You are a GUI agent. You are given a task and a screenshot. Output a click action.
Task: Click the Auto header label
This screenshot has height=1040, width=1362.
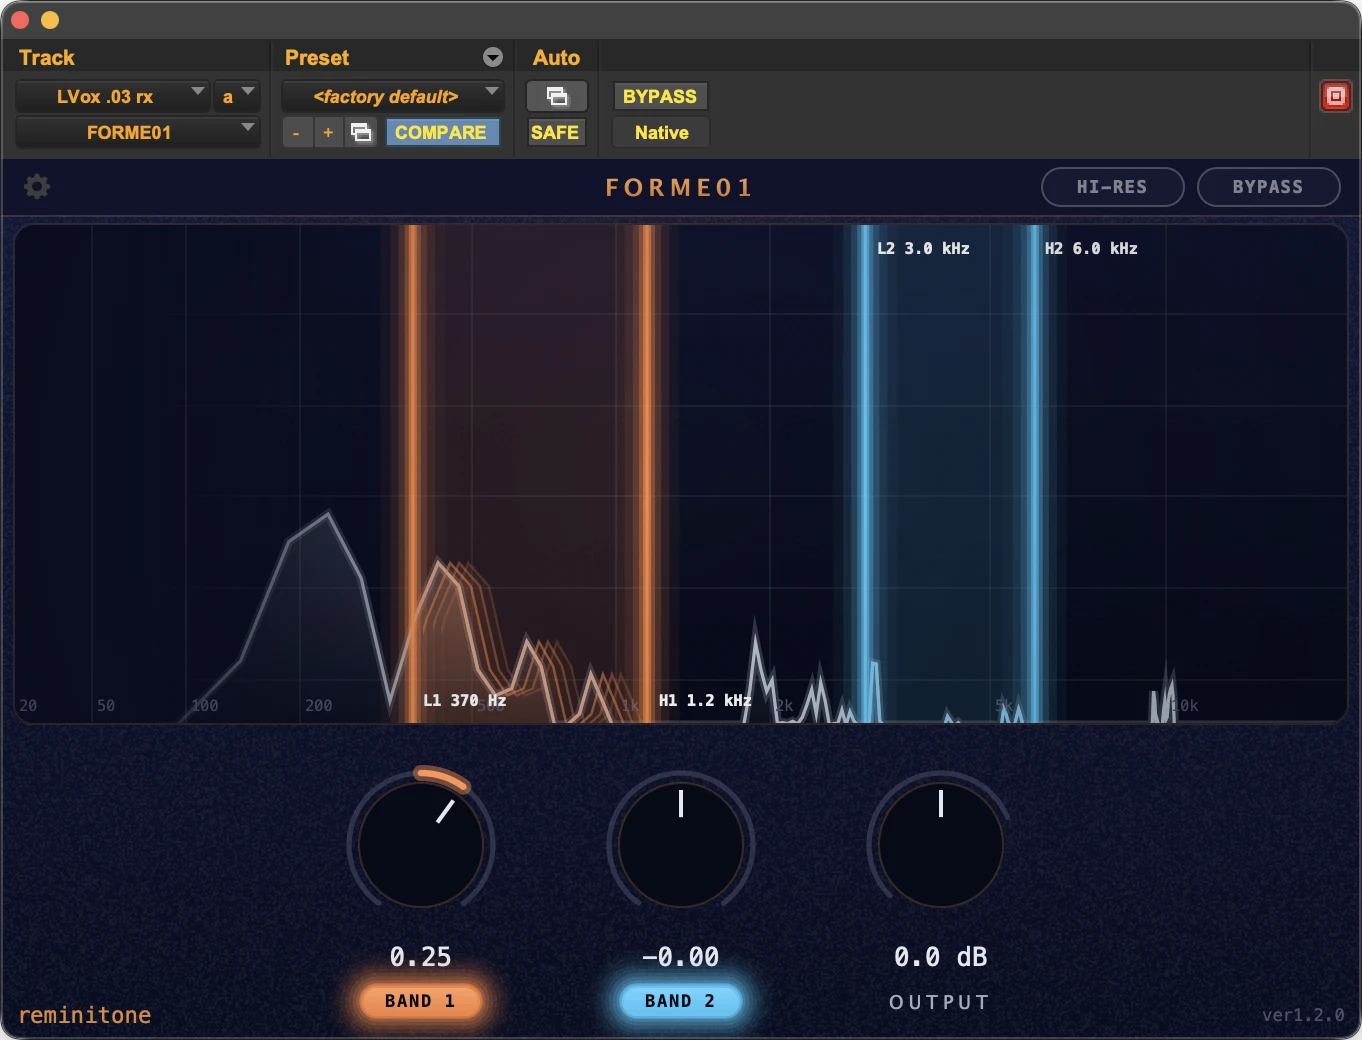[556, 57]
